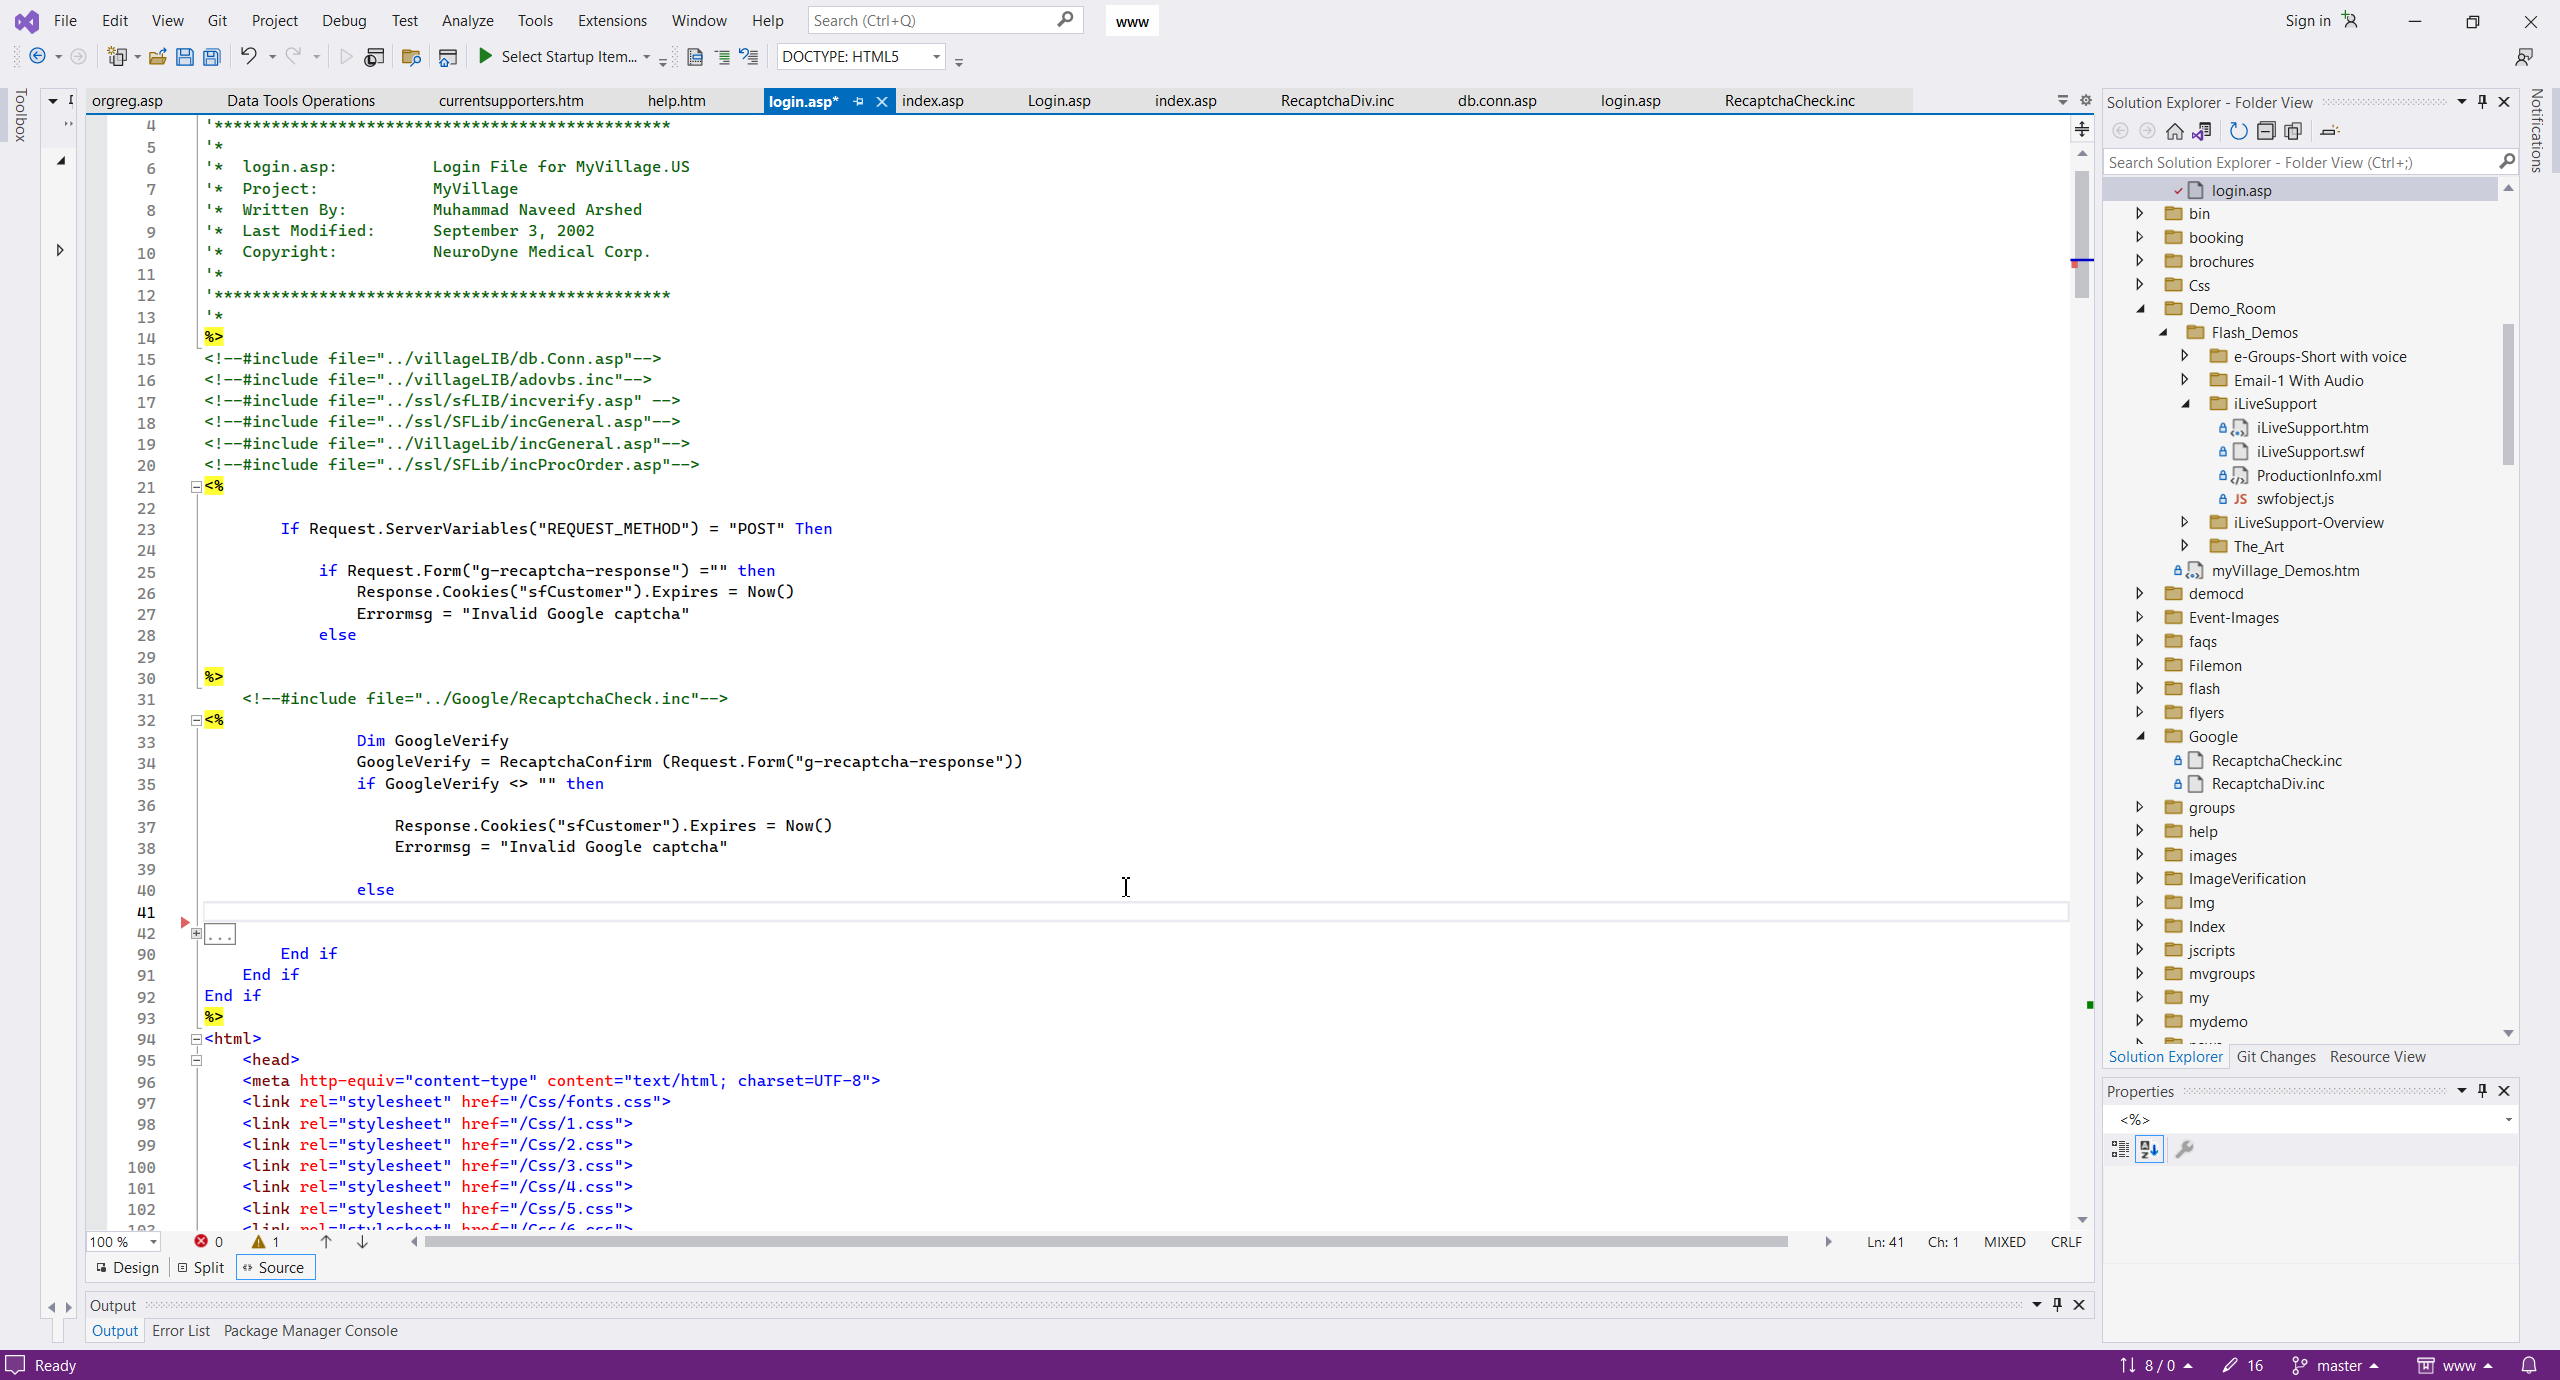
Task: Open the DOCTYPE: HTML5 dropdown
Action: [936, 57]
